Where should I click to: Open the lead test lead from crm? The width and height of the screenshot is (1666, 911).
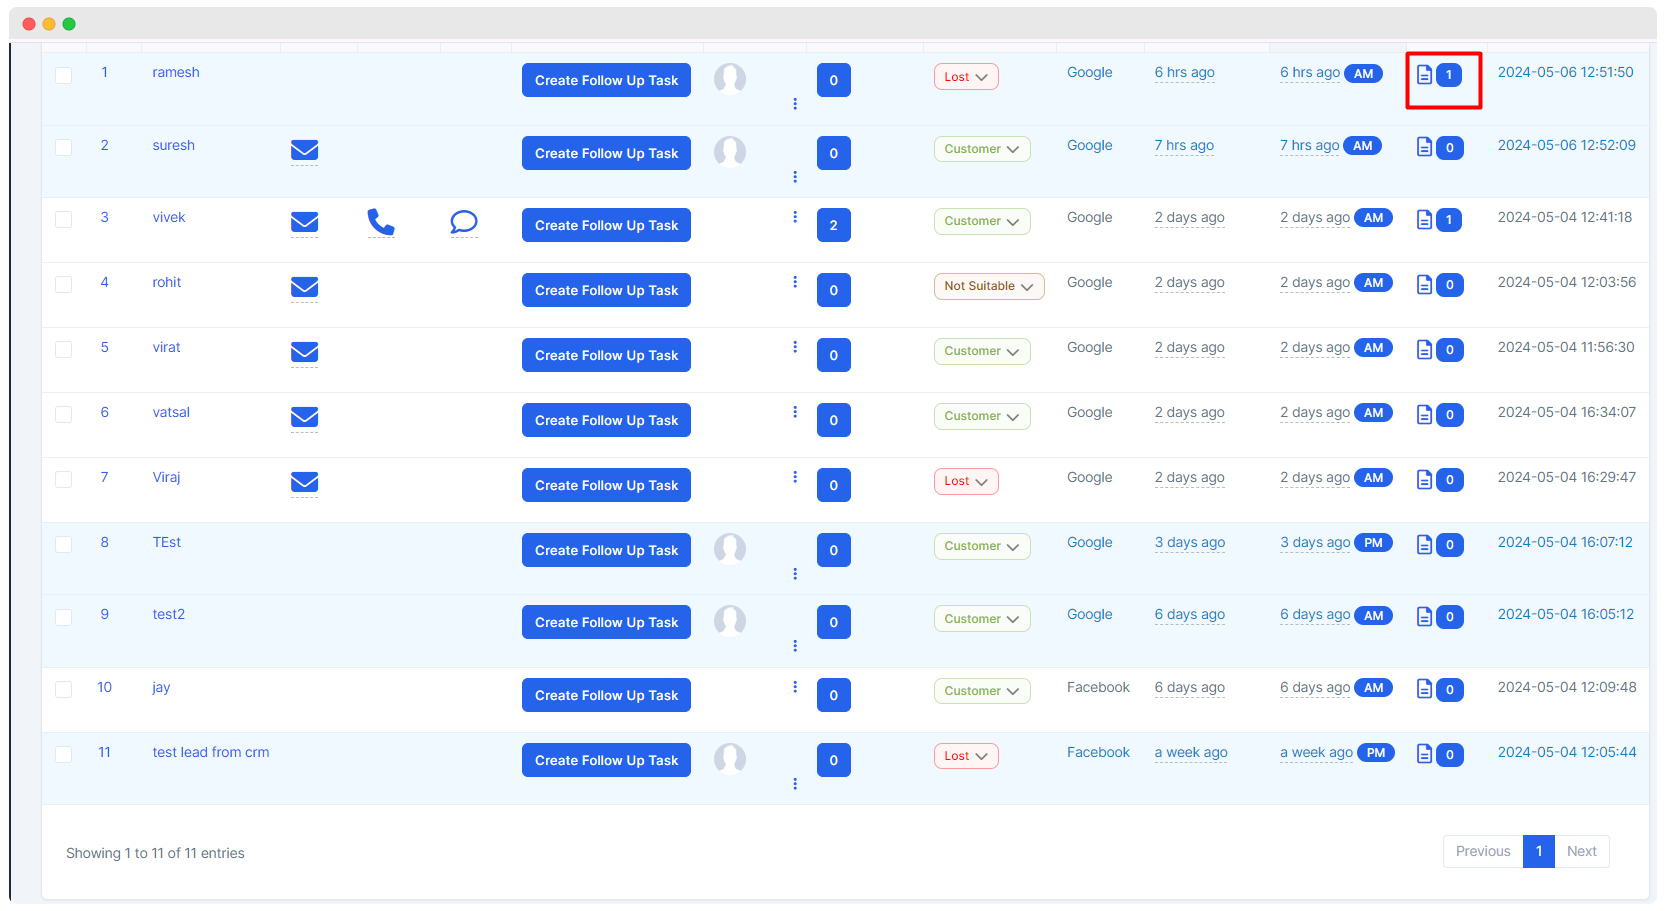point(211,752)
